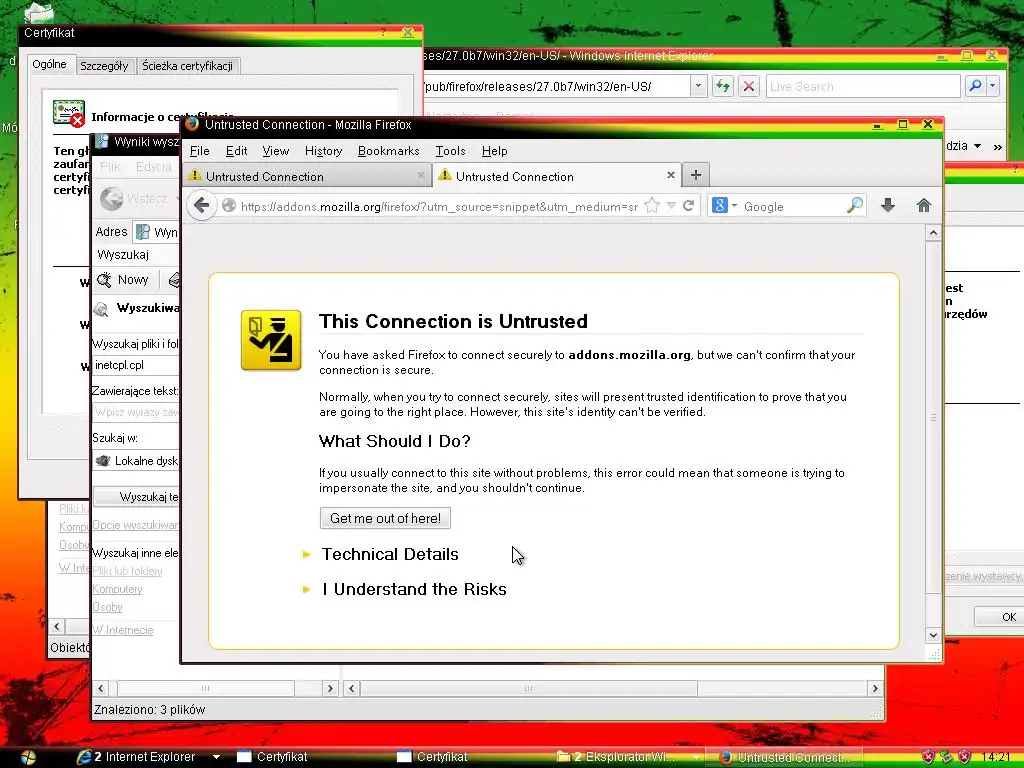Switch to first Untrusted Connection tab

[x=306, y=176]
